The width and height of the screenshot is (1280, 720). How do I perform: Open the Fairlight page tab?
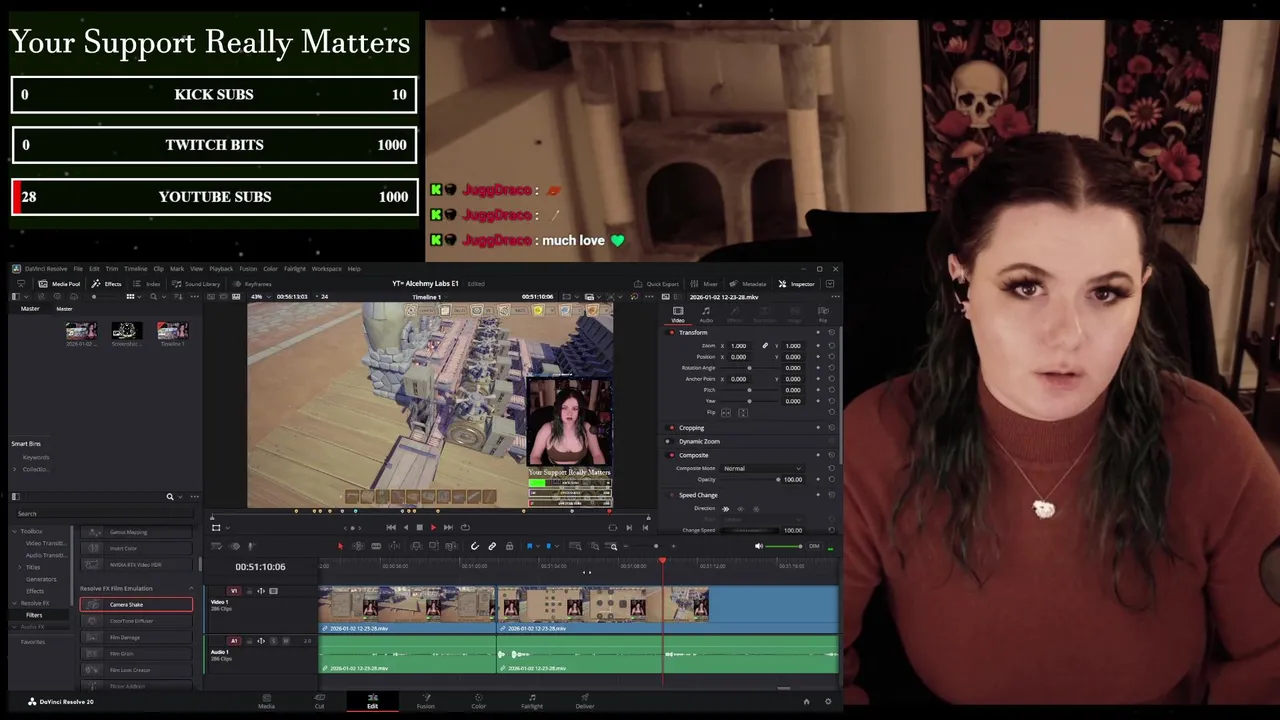(x=531, y=701)
